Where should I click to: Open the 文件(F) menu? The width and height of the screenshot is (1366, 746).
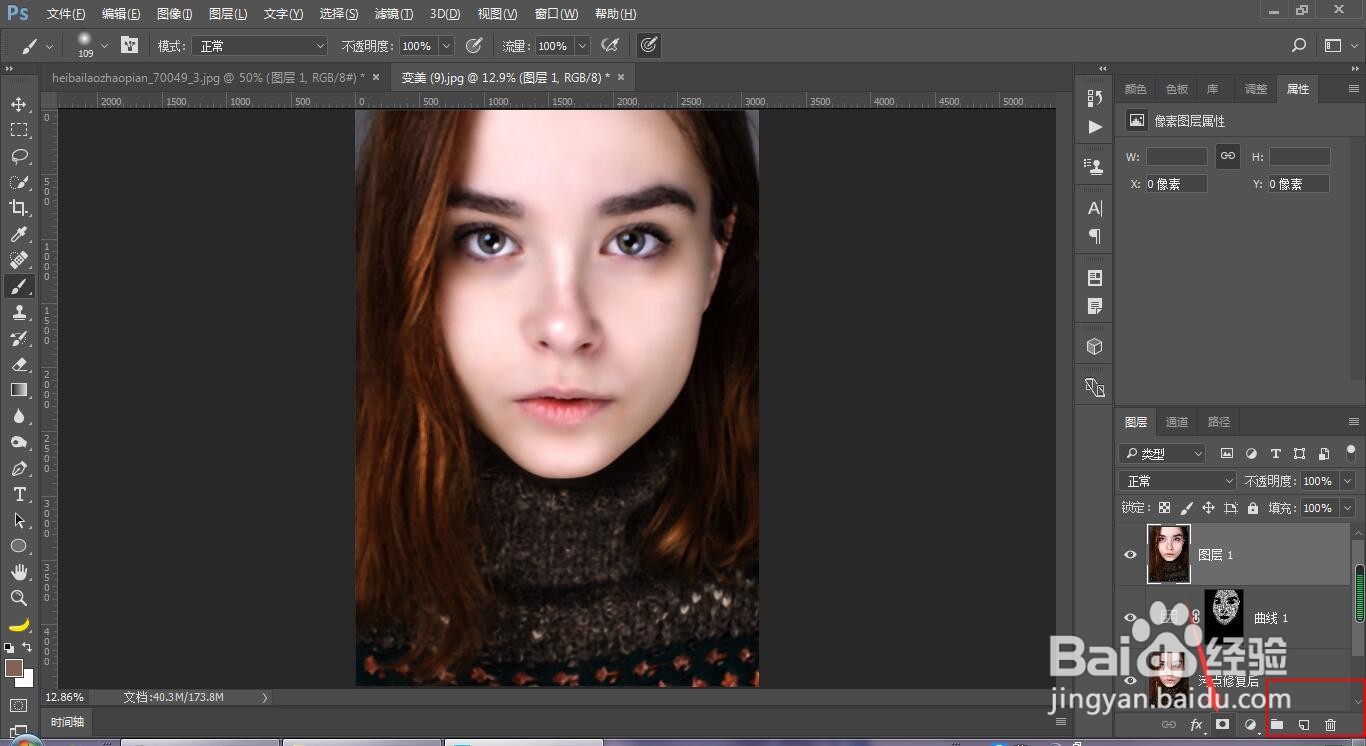click(x=66, y=14)
